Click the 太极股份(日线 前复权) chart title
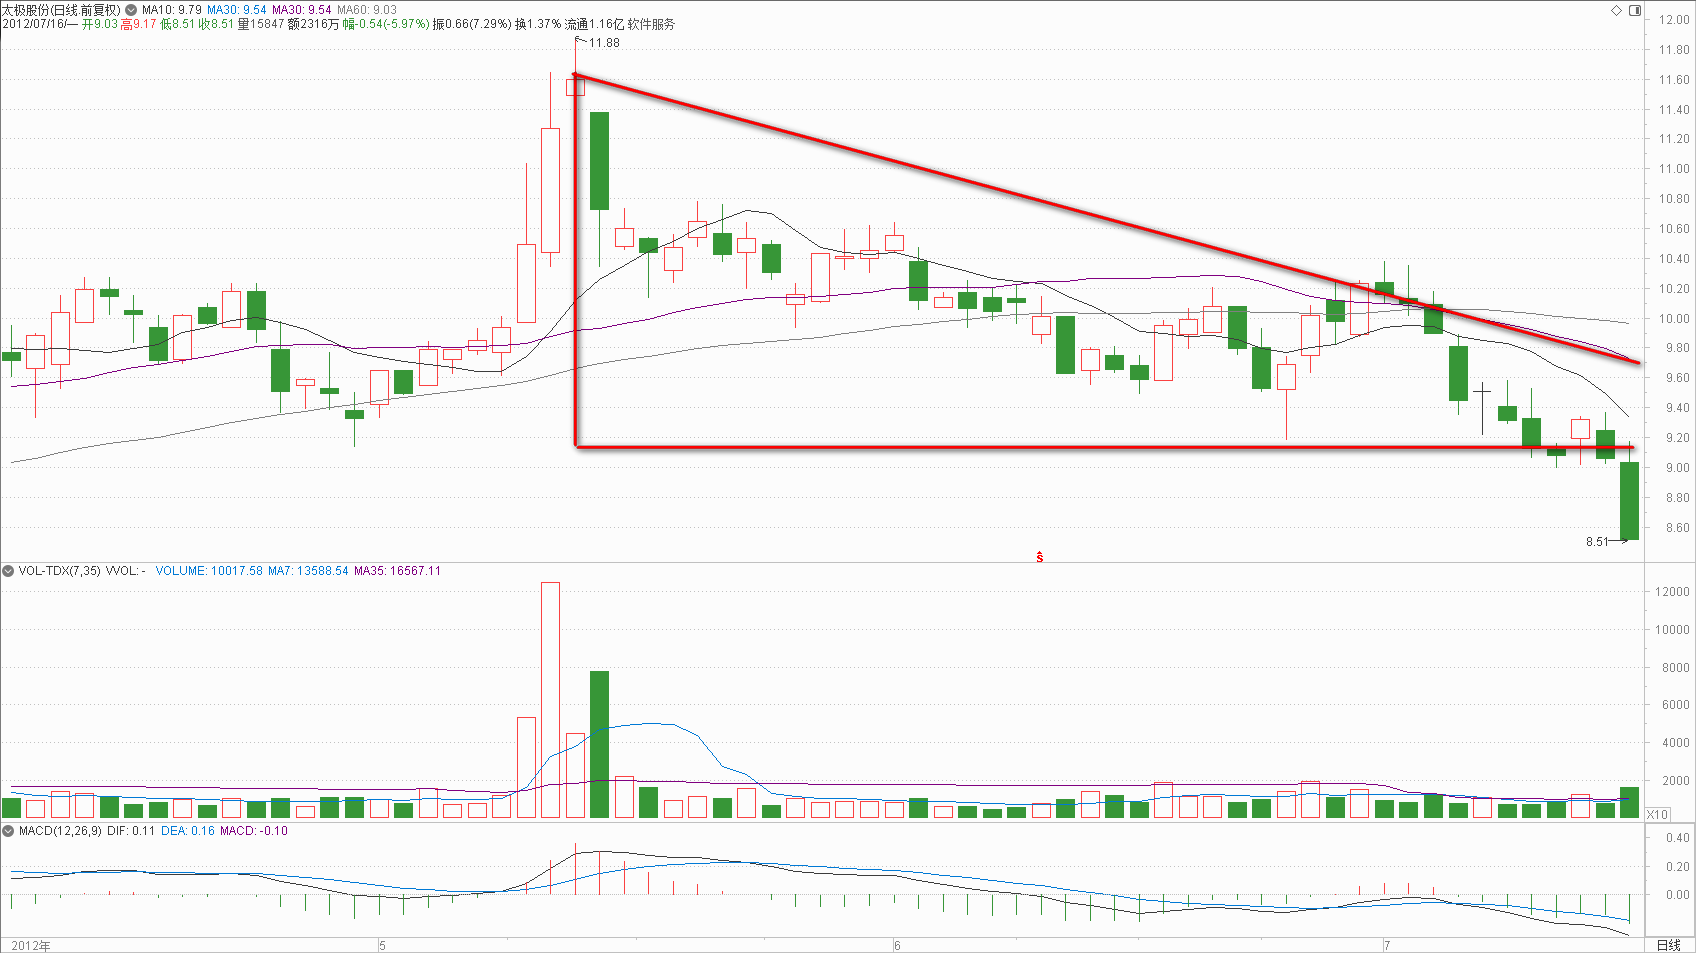 pos(61,10)
